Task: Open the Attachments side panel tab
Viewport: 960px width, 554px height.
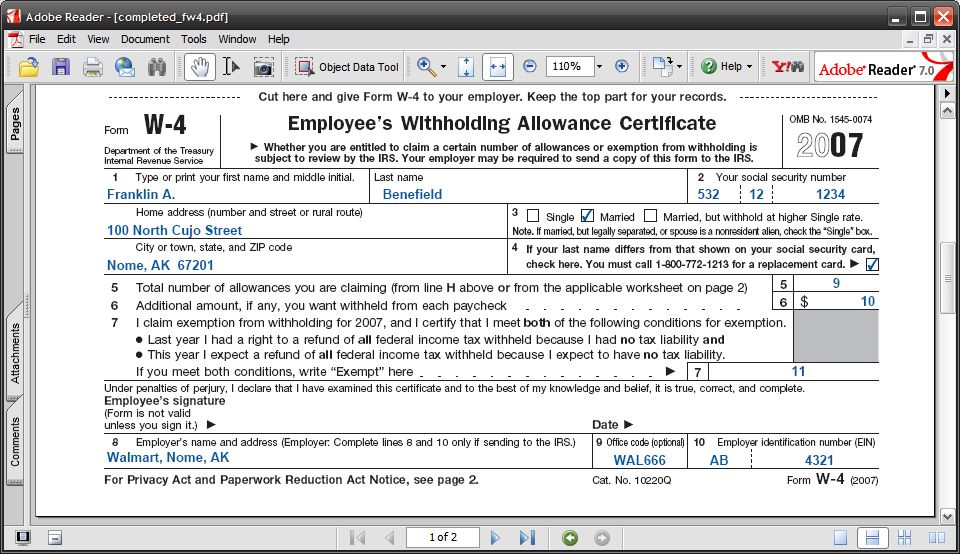Action: (15, 353)
